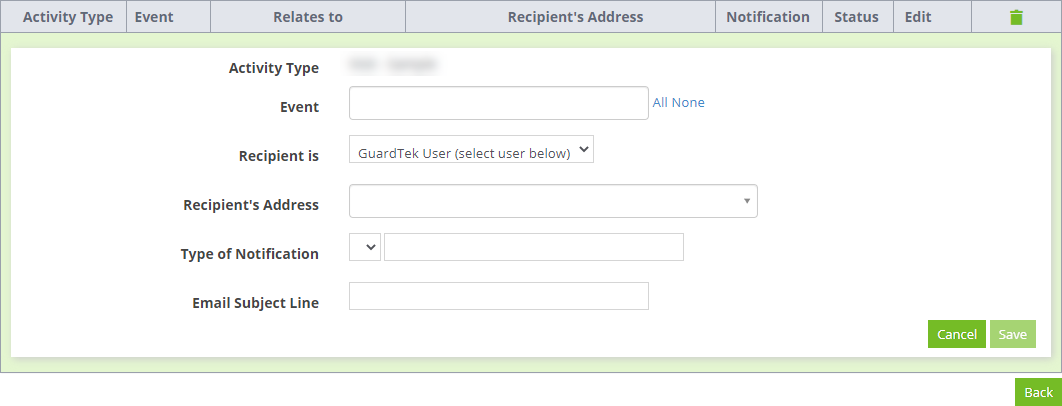Click the All link beside Event
Image resolution: width=1062 pixels, height=406 pixels.
[660, 103]
